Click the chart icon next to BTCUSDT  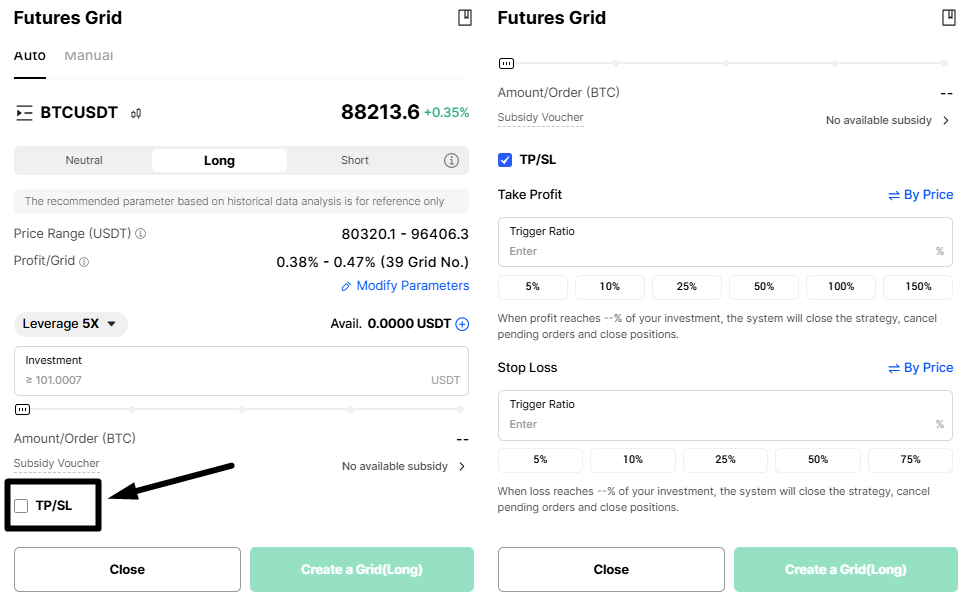click(136, 113)
